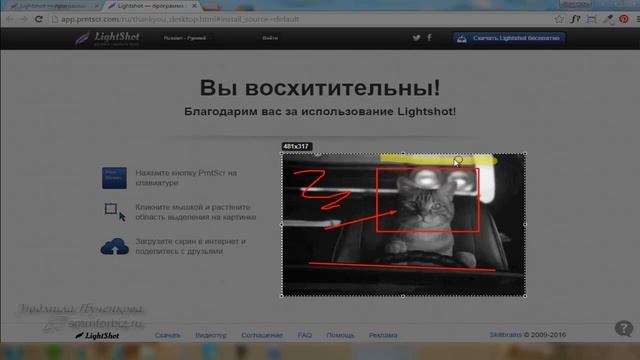Close the active Lightshot browser tab
Image resolution: width=640 pixels, height=360 pixels.
(195, 6)
